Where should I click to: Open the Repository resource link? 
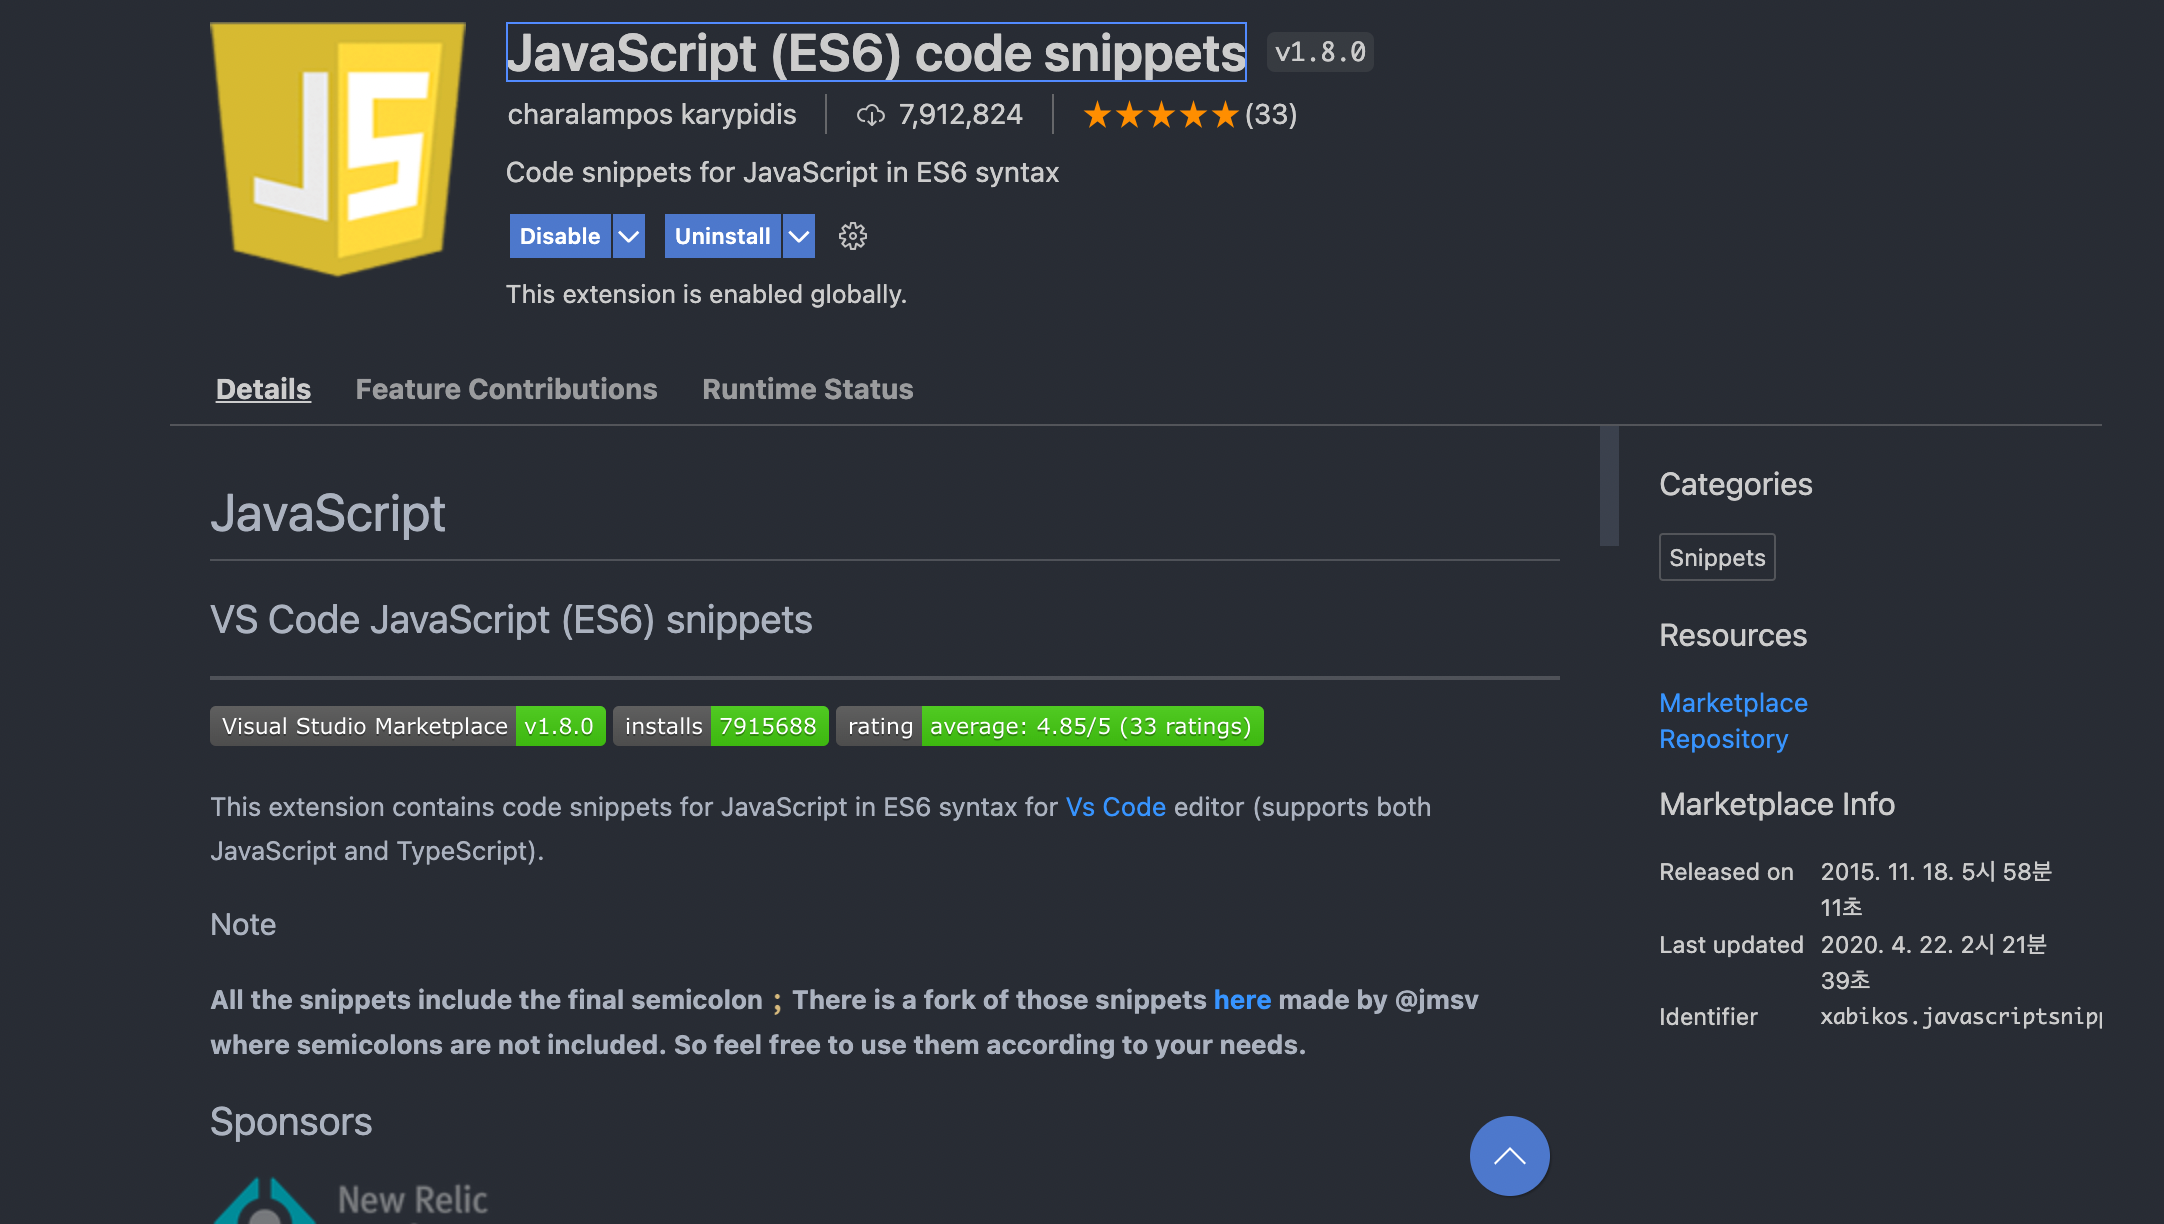pos(1723,739)
